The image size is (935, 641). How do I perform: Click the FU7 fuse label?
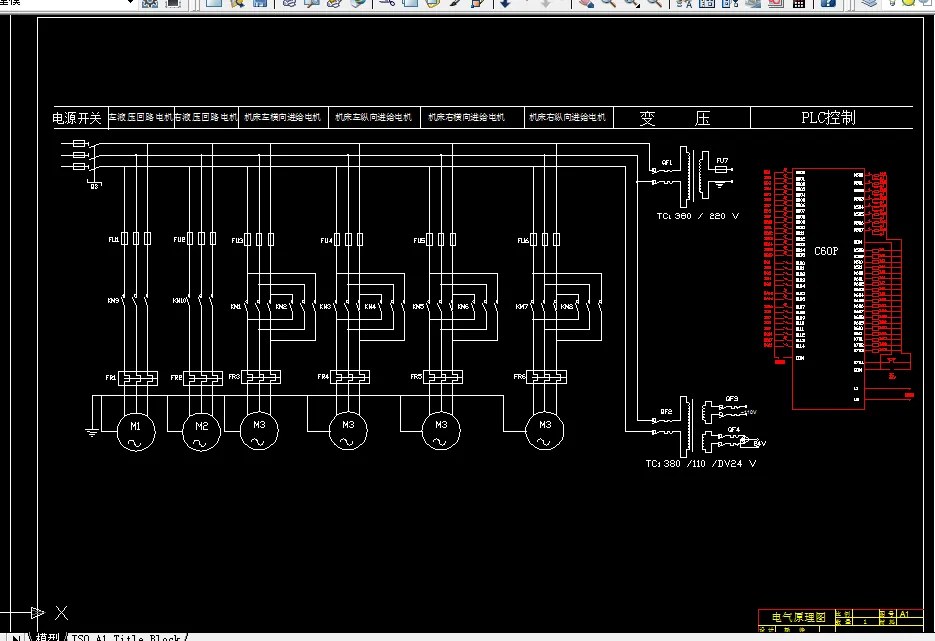point(722,160)
